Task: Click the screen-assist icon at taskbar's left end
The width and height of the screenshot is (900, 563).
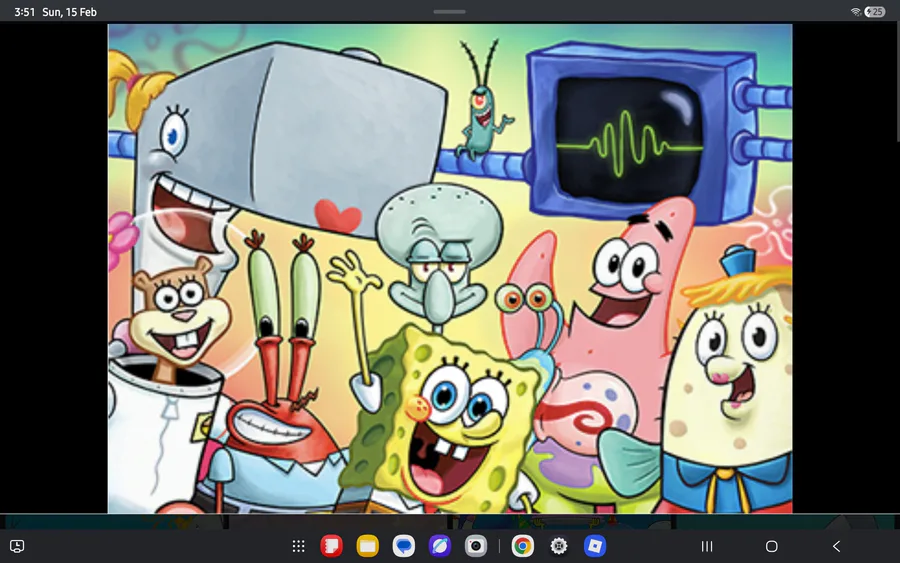Action: click(17, 546)
